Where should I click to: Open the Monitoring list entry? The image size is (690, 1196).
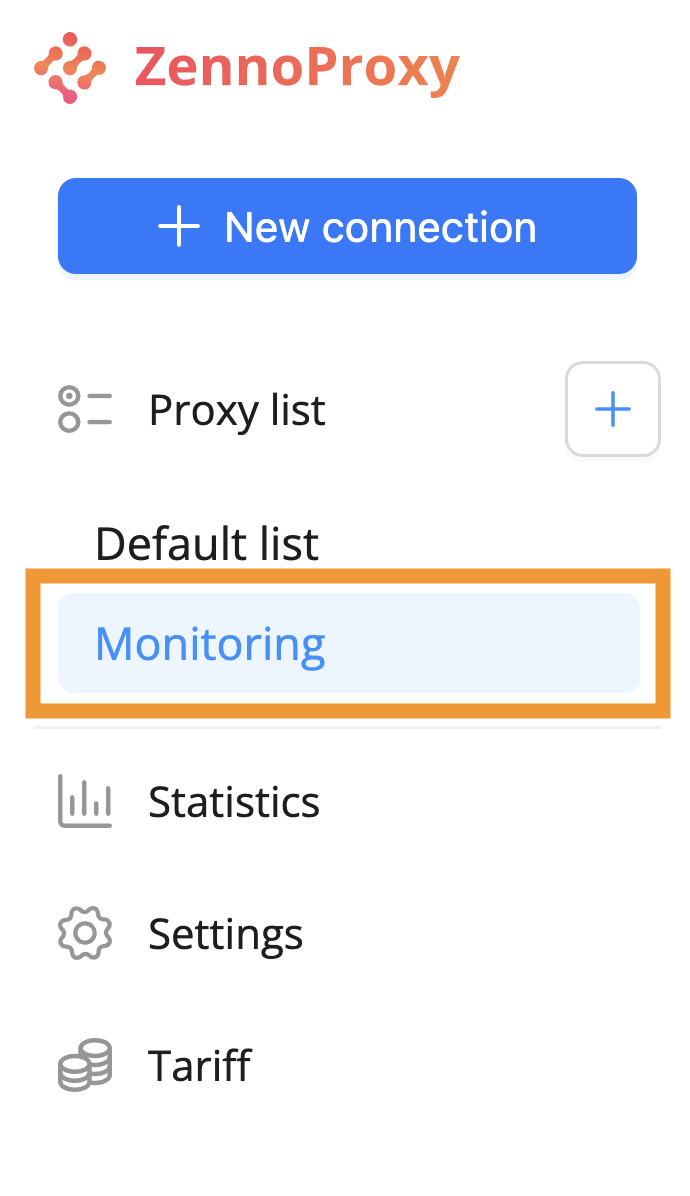pos(210,643)
